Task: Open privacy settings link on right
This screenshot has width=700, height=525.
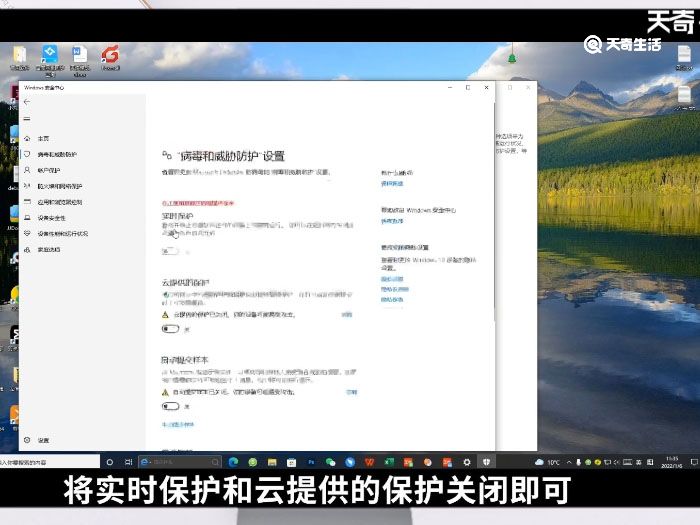Action: pos(392,279)
